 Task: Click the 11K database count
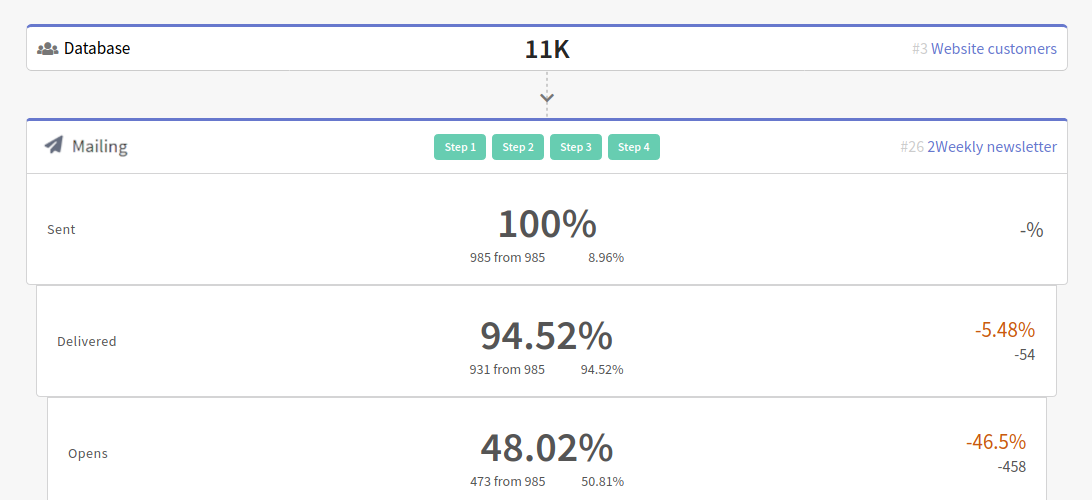[x=547, y=49]
